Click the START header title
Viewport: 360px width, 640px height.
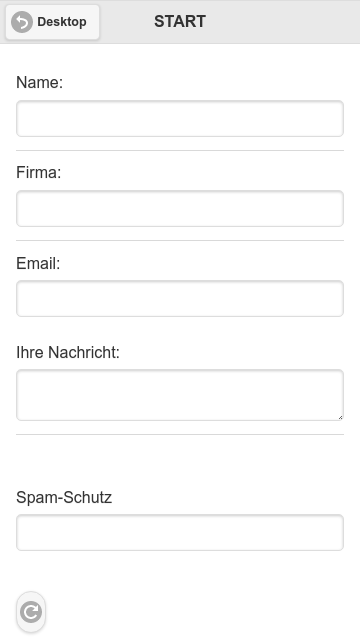180,22
